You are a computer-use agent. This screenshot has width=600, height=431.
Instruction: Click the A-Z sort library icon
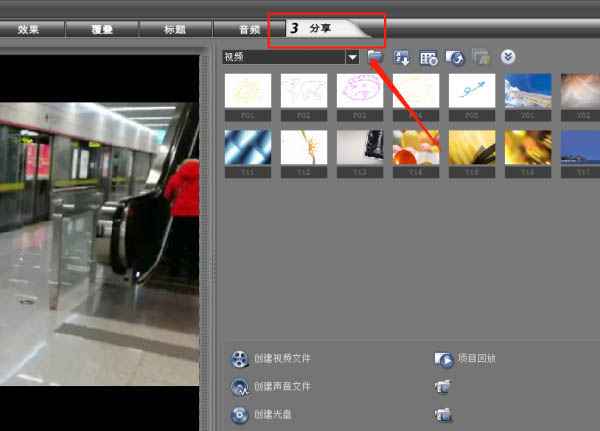tap(401, 58)
